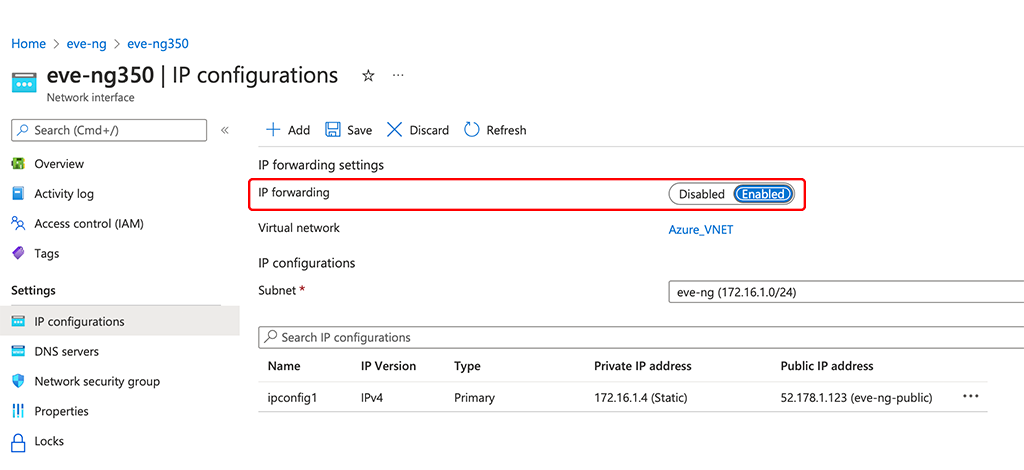Open Properties in the sidebar
The height and width of the screenshot is (470, 1024).
[61, 411]
